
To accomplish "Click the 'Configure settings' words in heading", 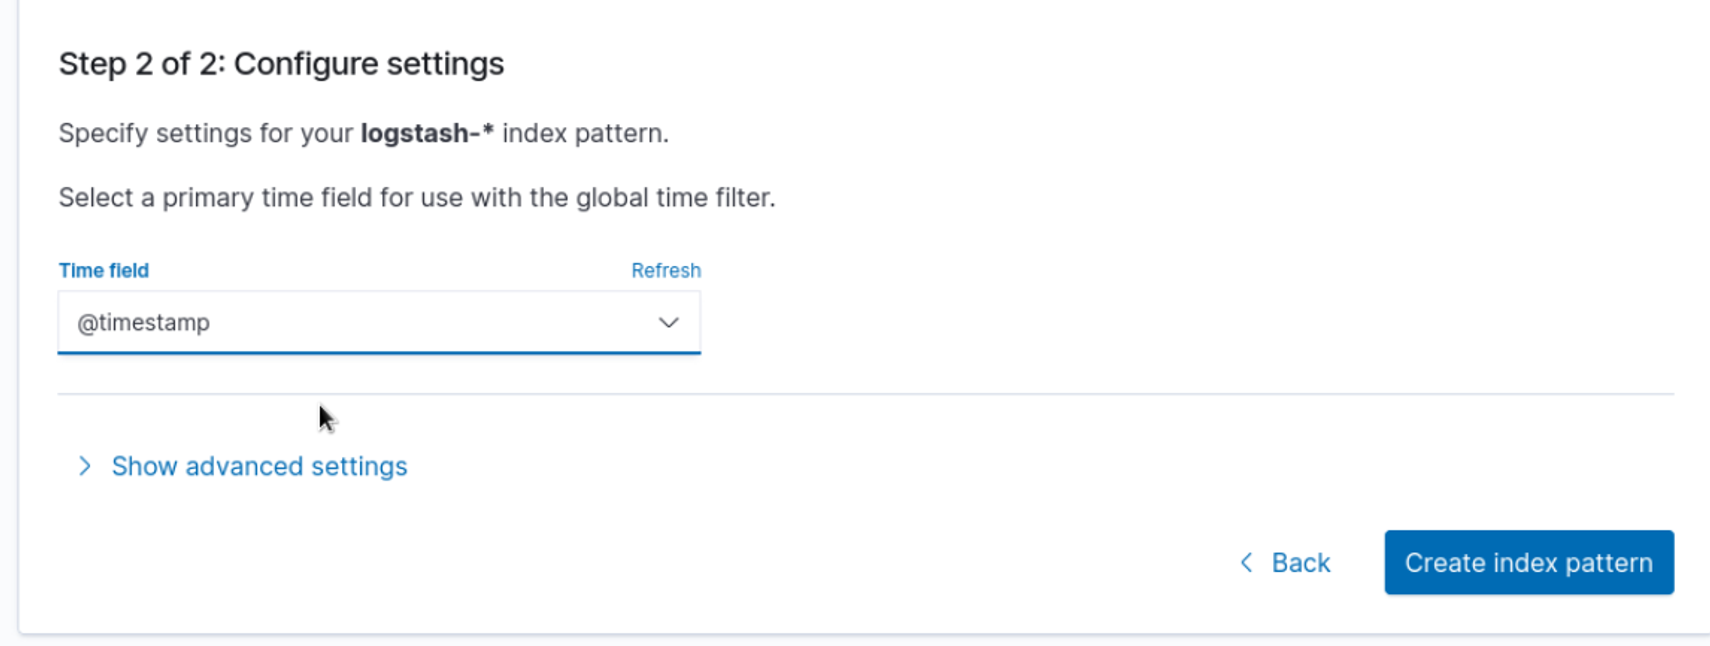I will coord(369,64).
